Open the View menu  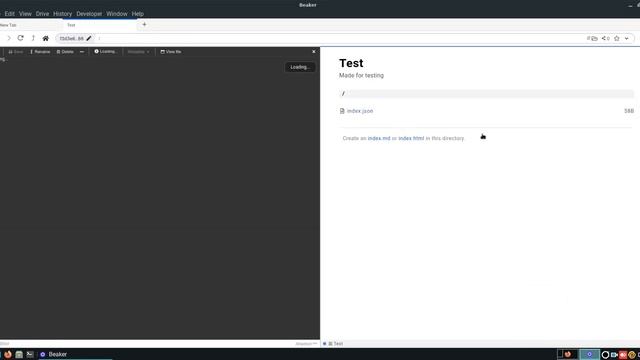[x=25, y=13]
